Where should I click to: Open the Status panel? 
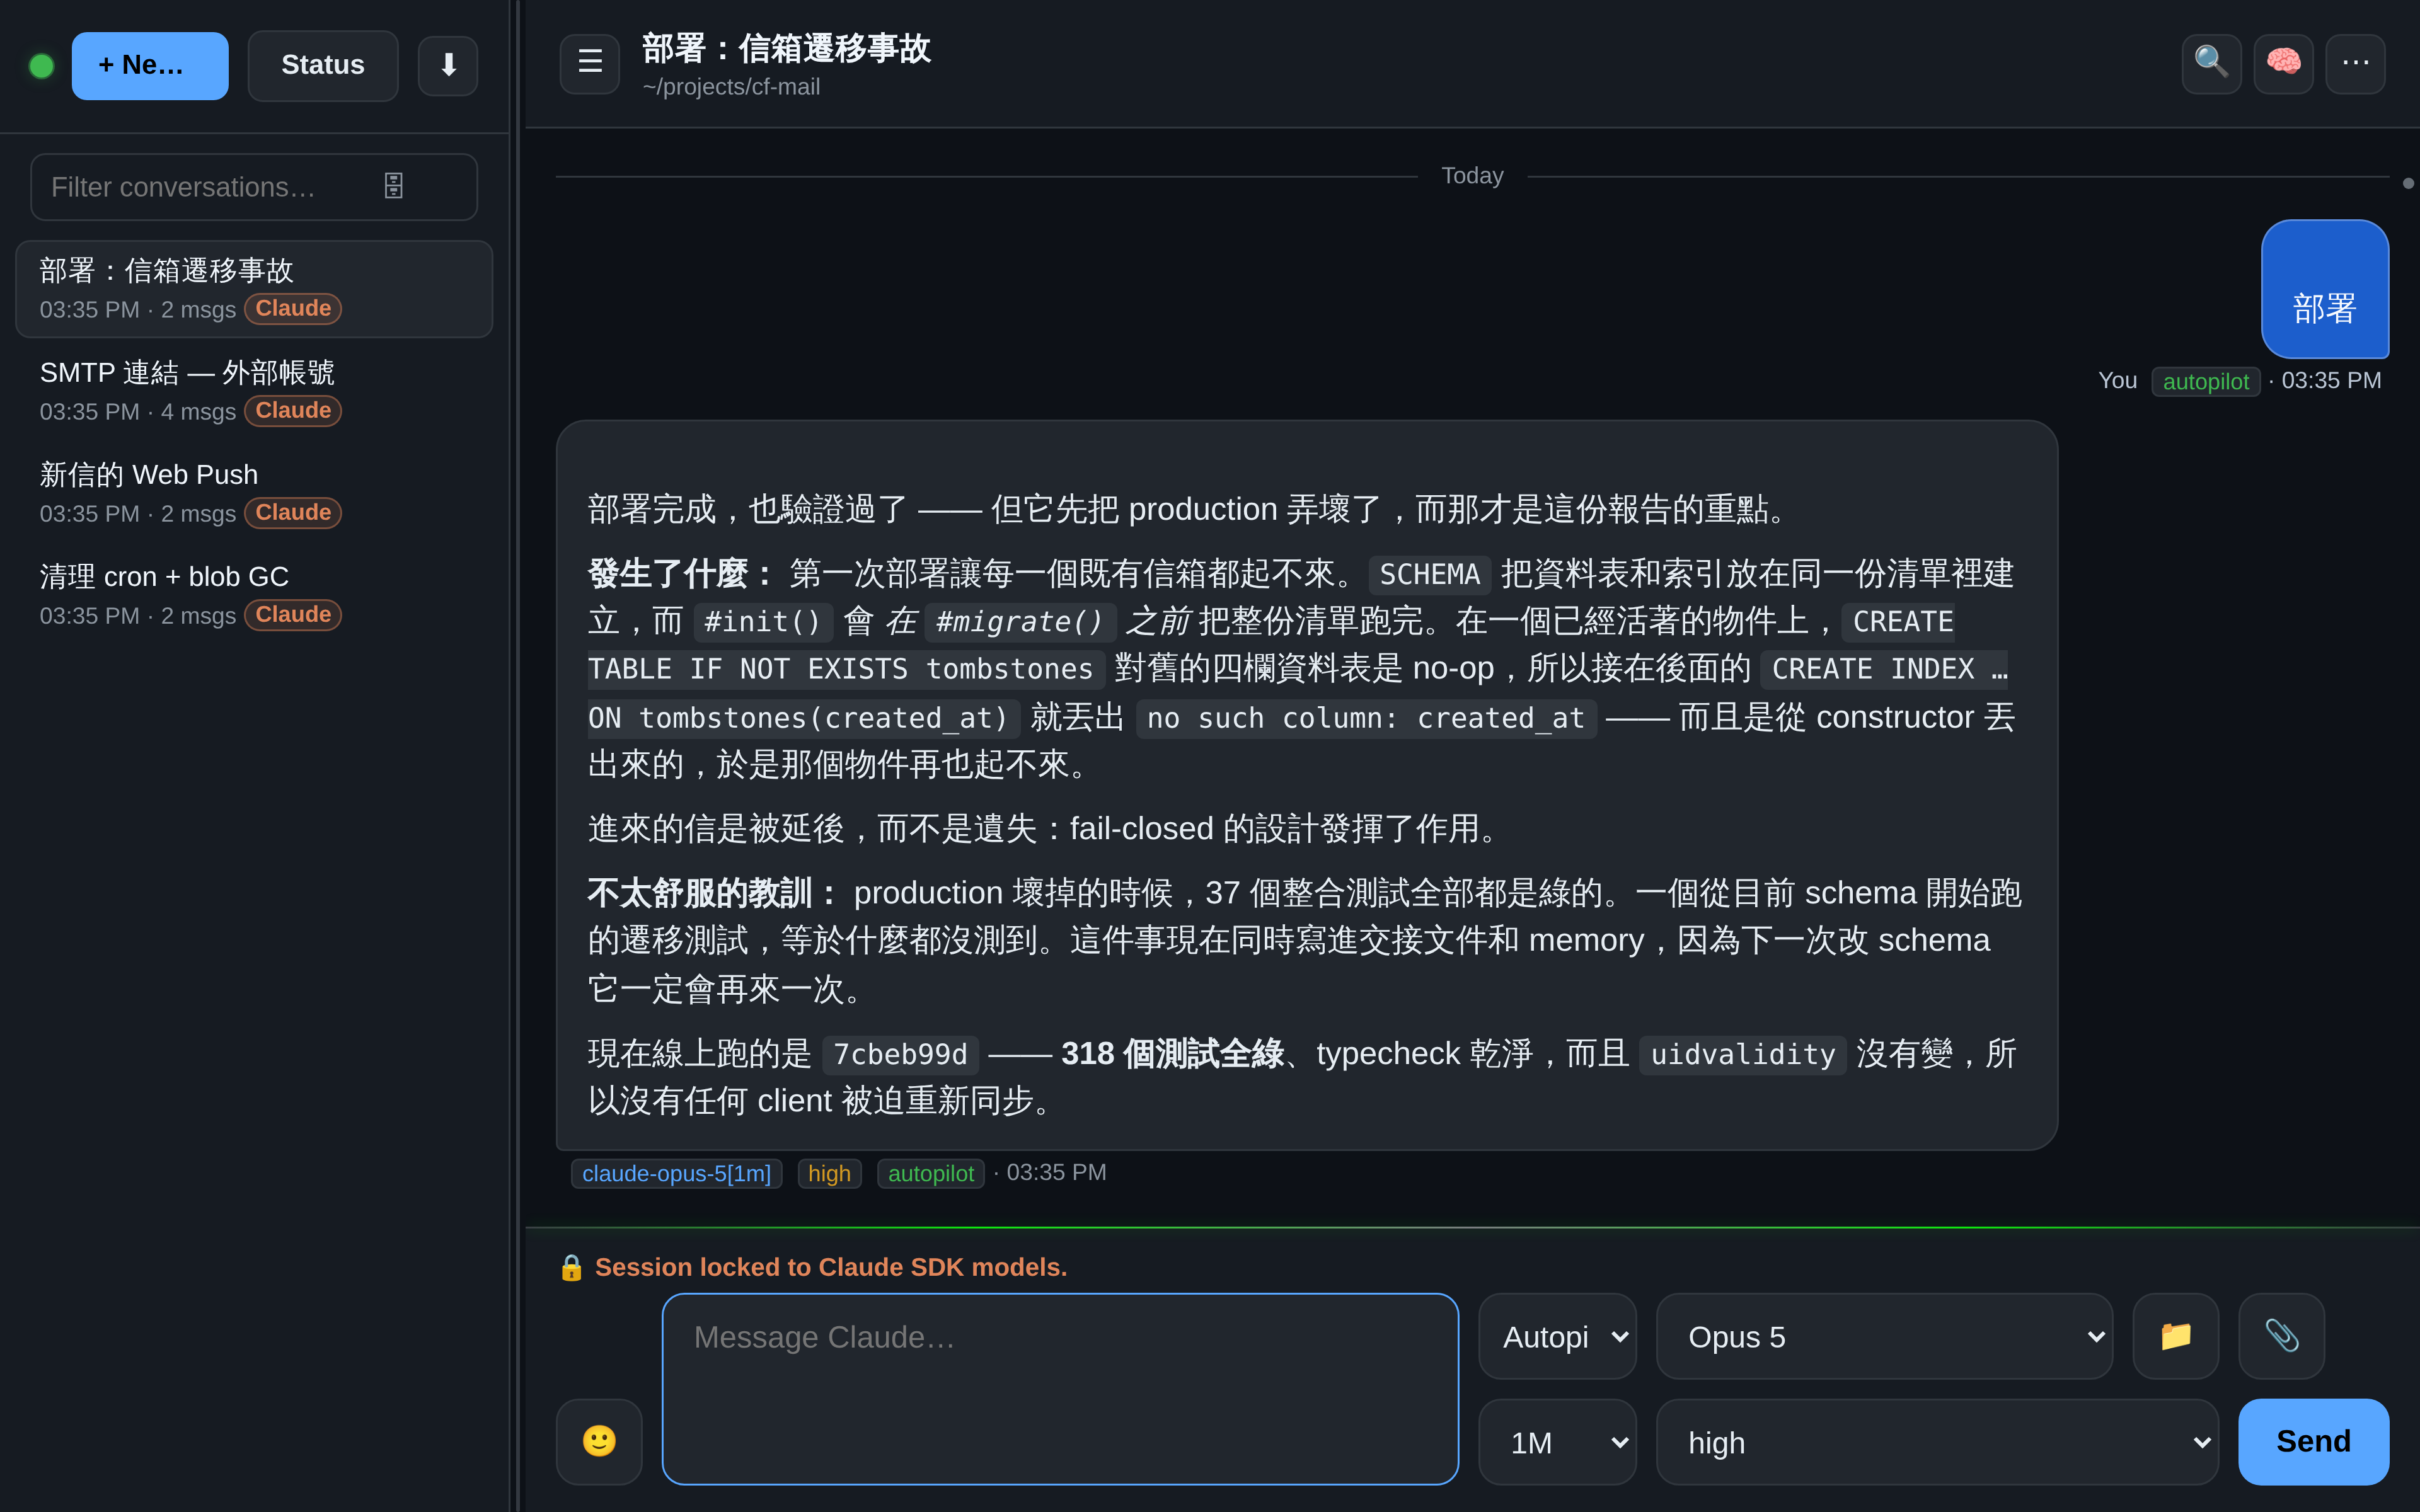pyautogui.click(x=323, y=66)
